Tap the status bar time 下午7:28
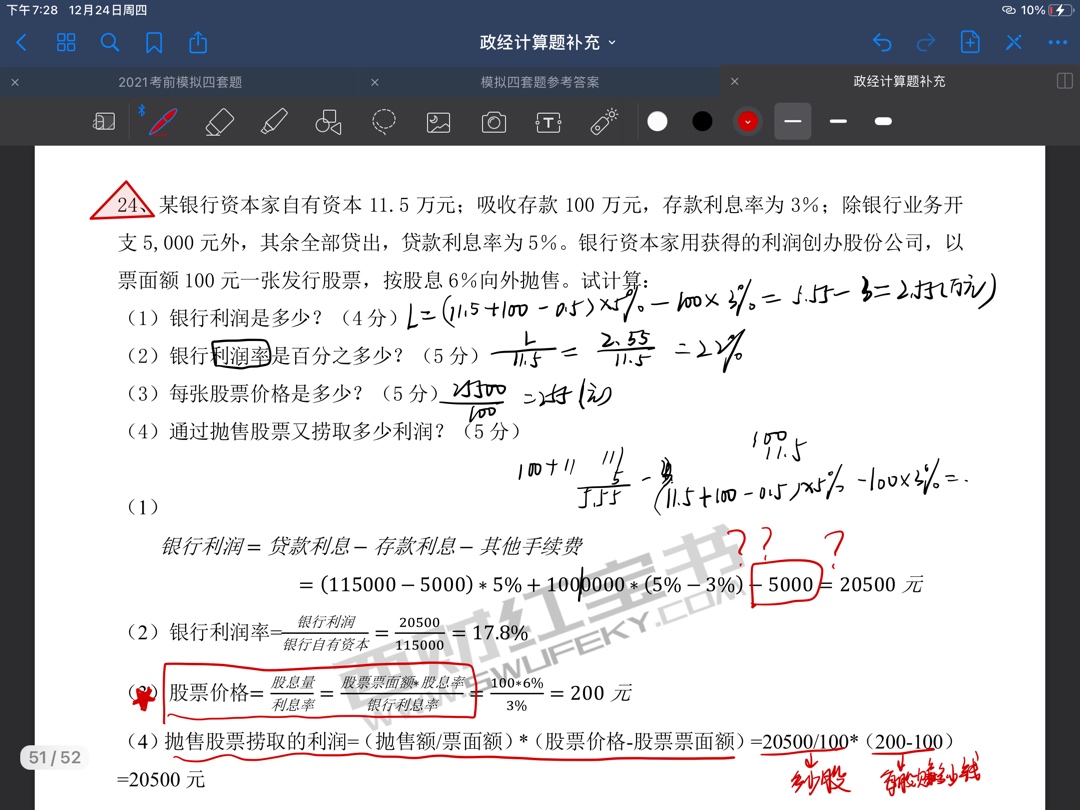 [x=32, y=10]
